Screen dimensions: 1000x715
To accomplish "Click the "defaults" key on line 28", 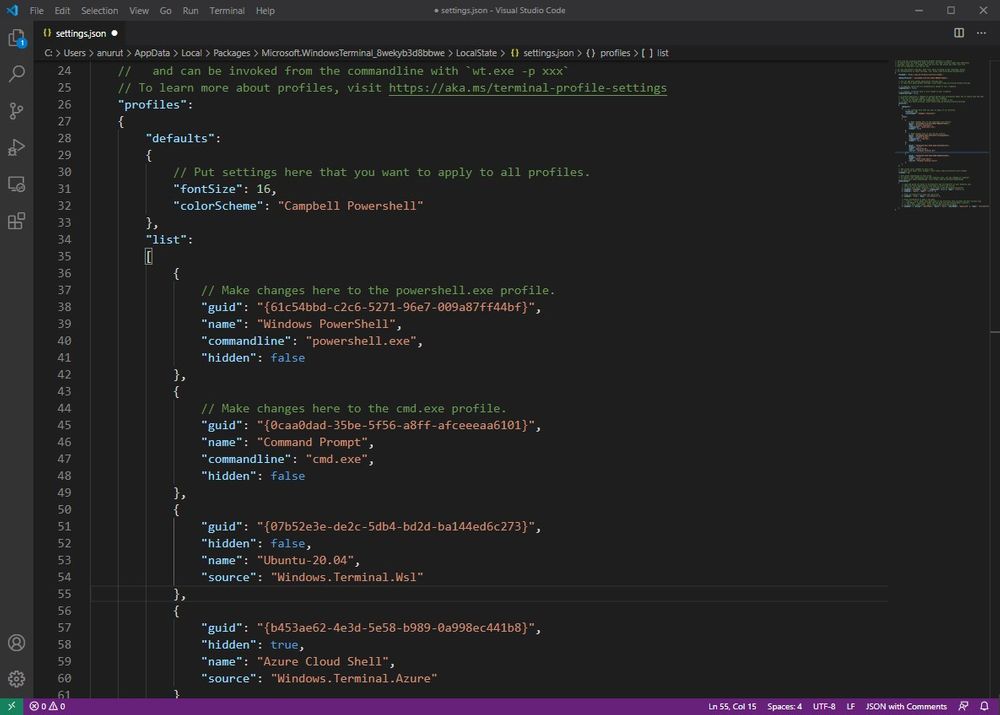I will [180, 138].
